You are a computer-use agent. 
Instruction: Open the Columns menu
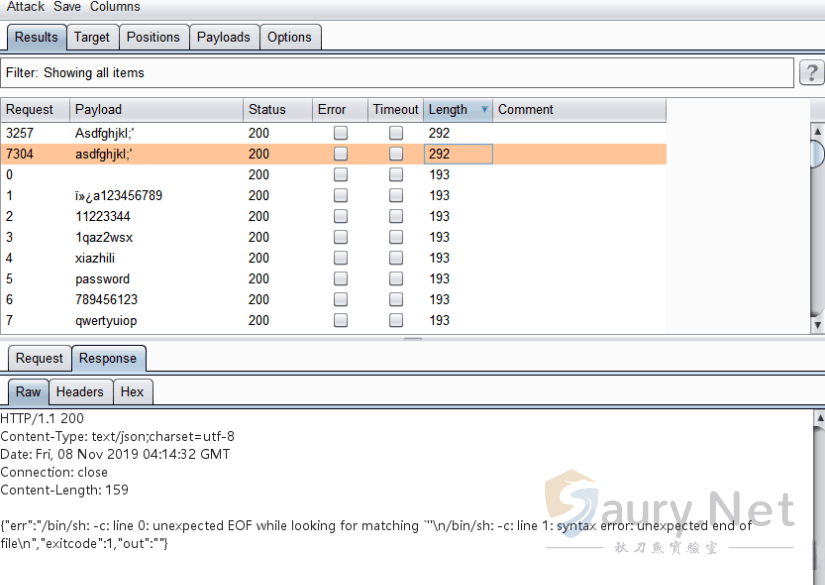coord(115,7)
